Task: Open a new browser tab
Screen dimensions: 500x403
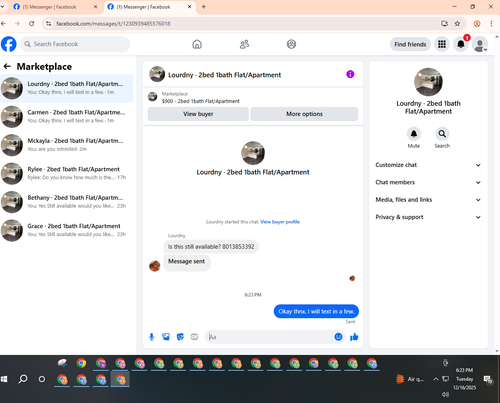Action: point(204,7)
